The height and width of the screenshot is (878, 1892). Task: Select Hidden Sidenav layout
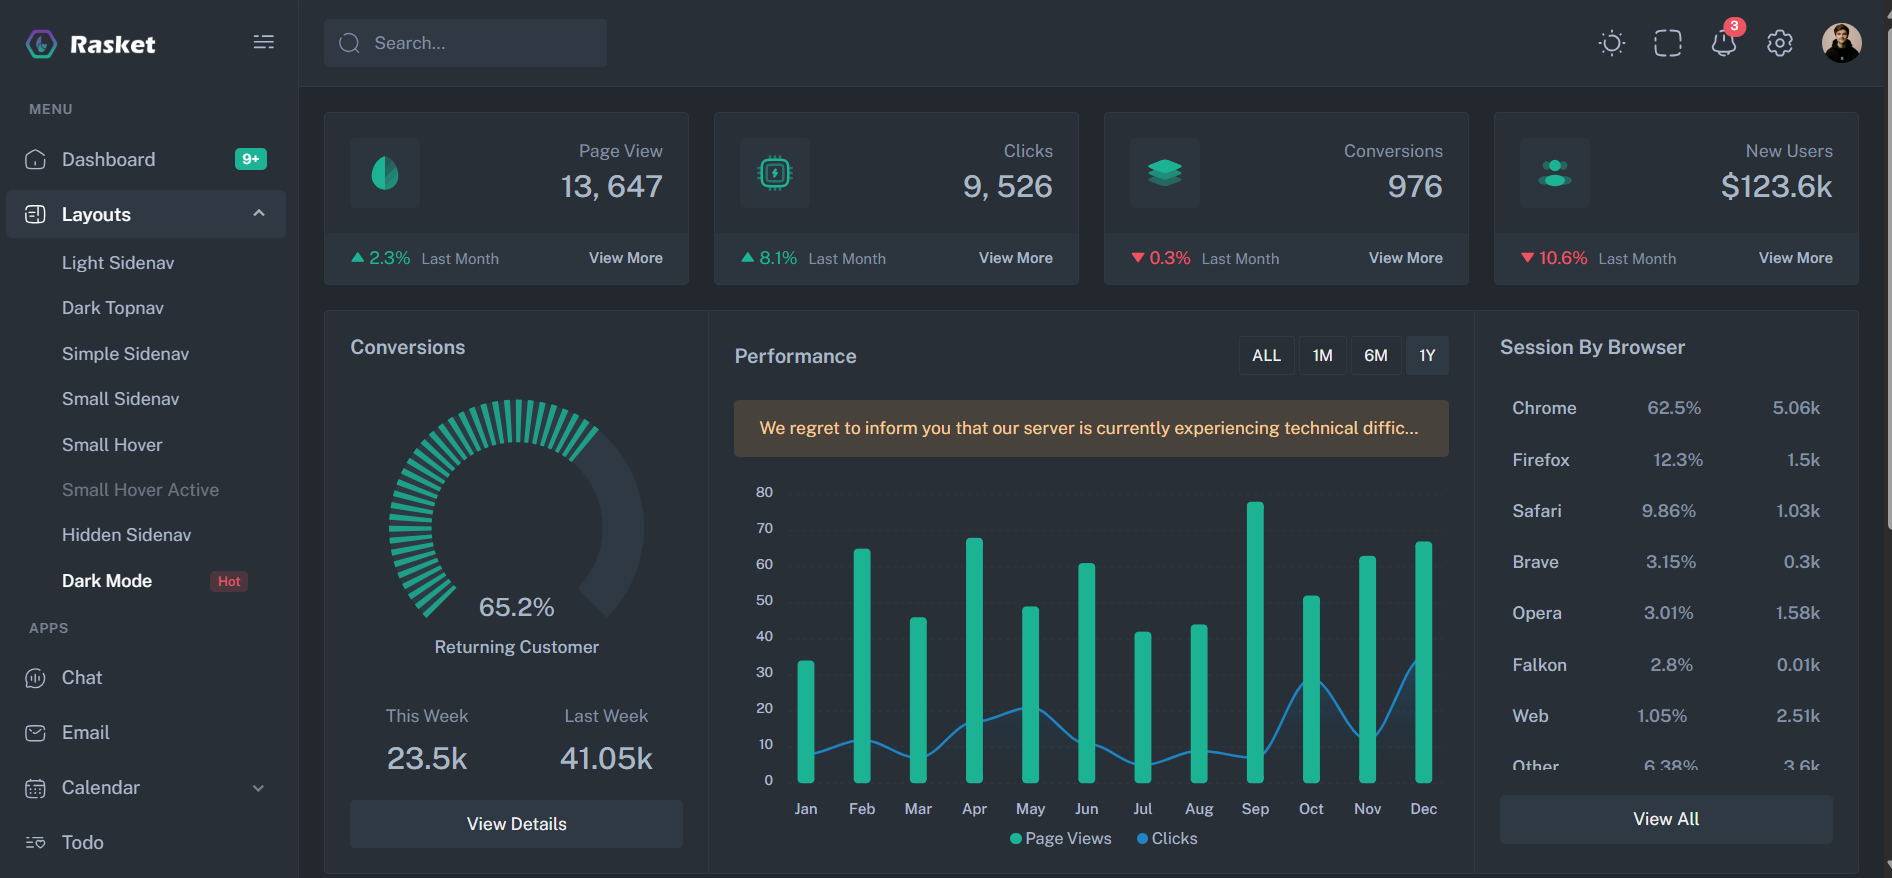pos(126,535)
